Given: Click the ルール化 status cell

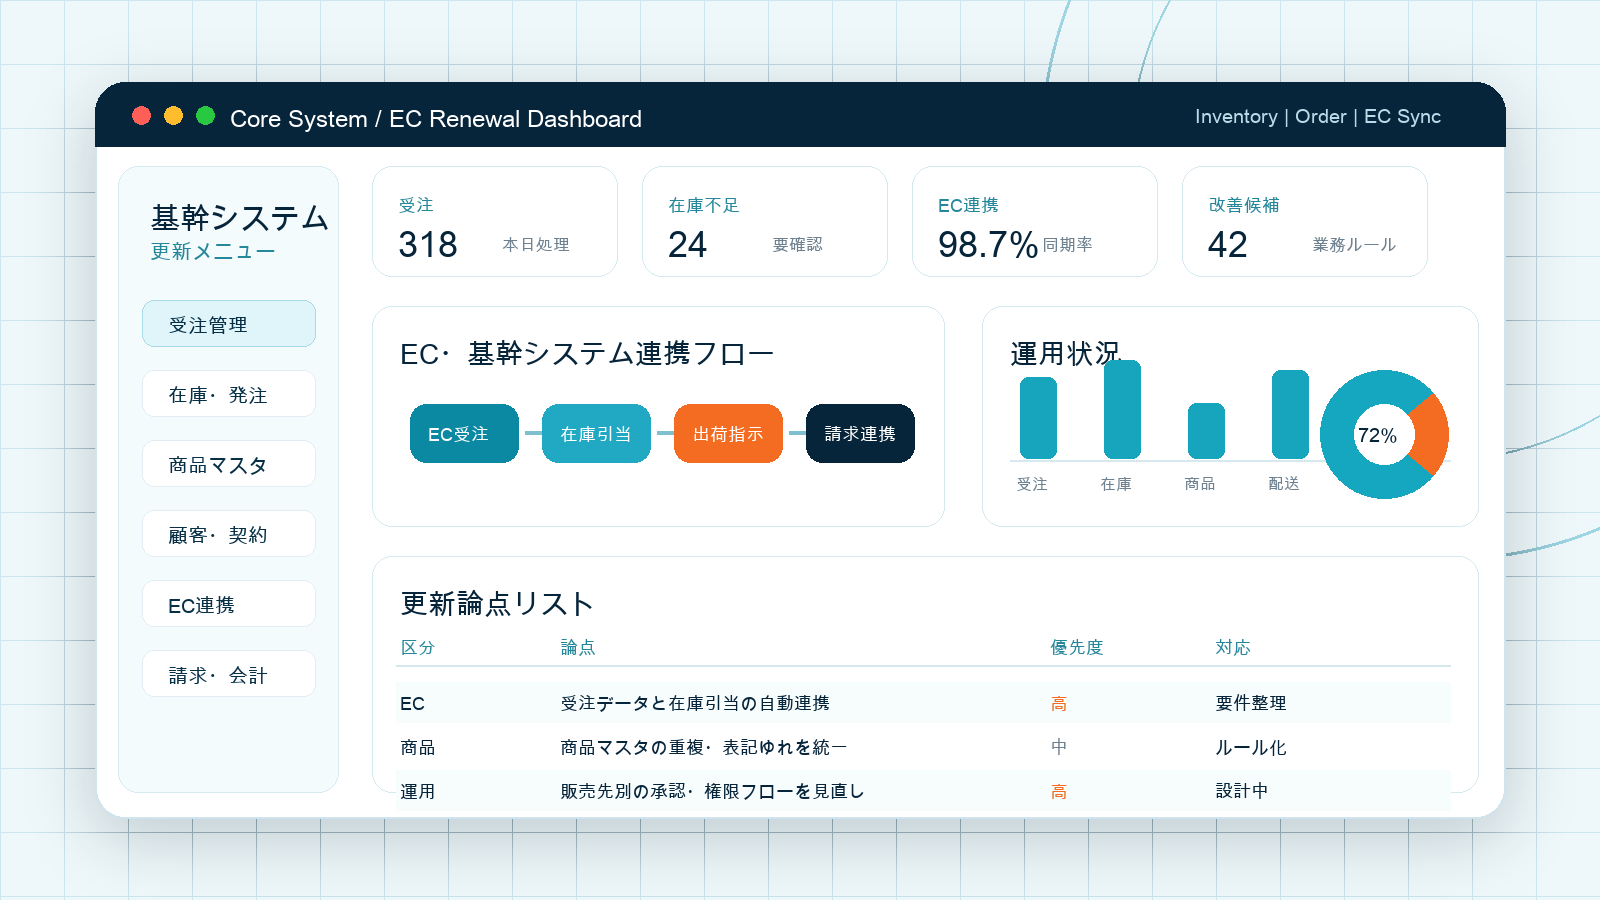Looking at the screenshot, I should (1251, 747).
